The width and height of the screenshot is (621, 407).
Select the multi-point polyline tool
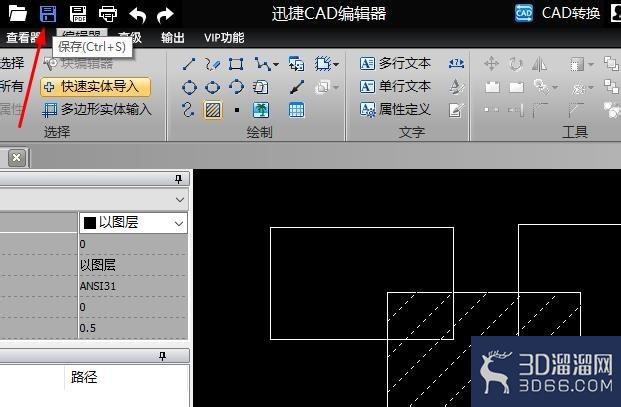pos(262,64)
